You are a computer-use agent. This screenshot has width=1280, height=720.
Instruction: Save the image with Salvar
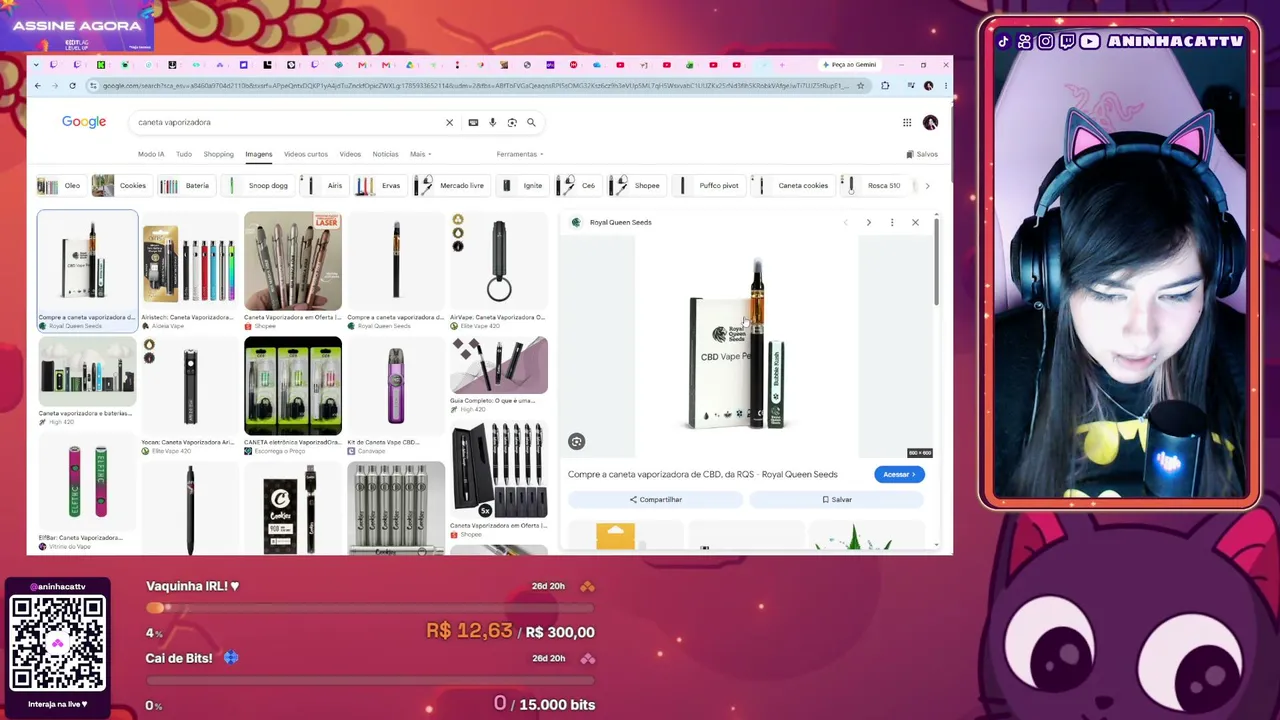tap(837, 499)
